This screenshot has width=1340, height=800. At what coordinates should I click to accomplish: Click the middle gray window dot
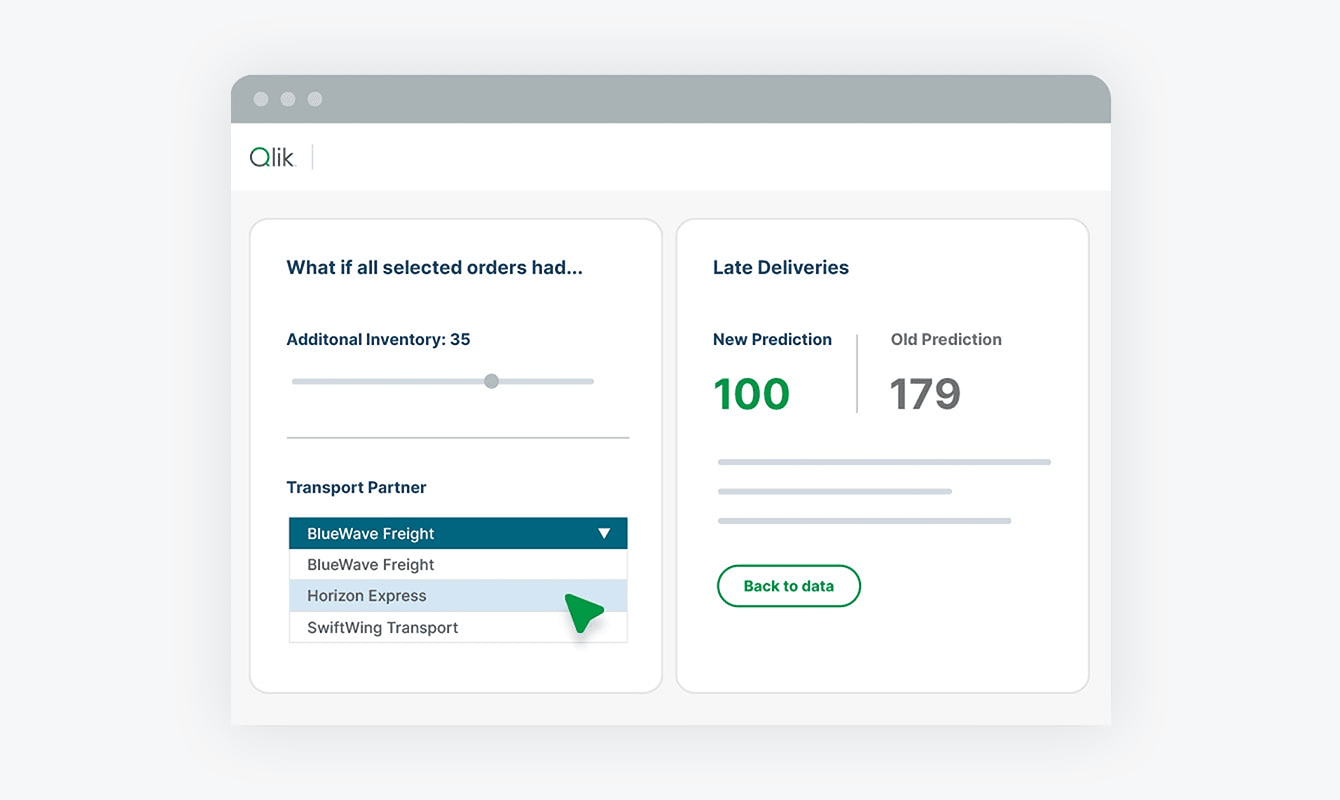(288, 99)
